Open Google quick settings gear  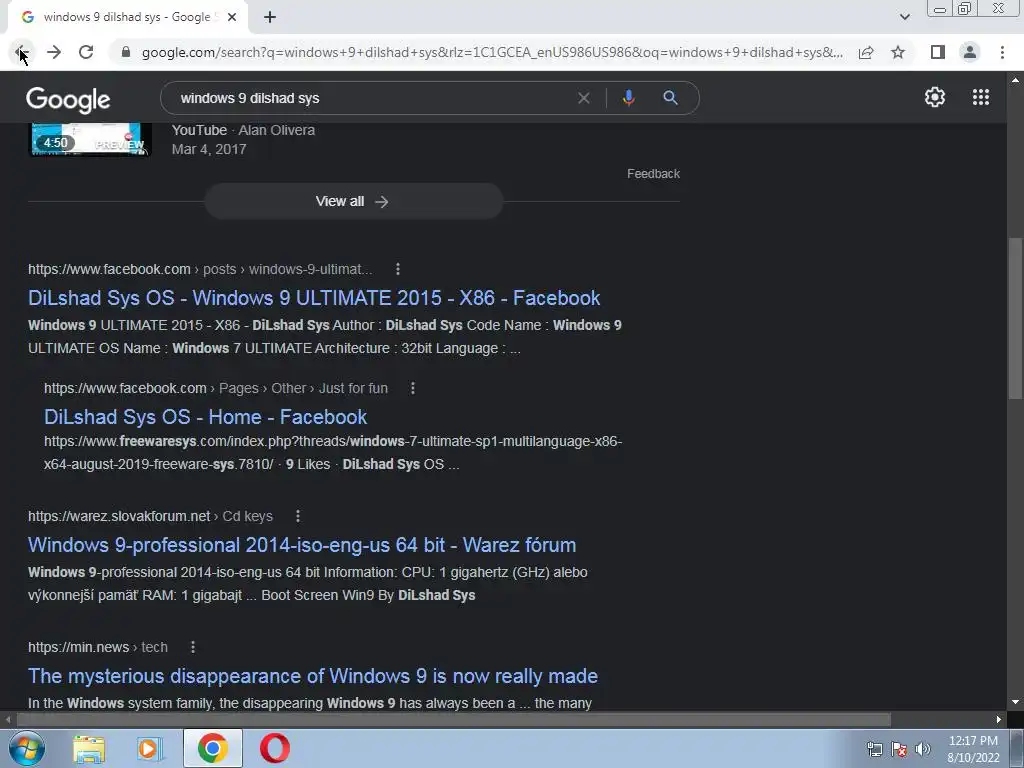coord(935,97)
